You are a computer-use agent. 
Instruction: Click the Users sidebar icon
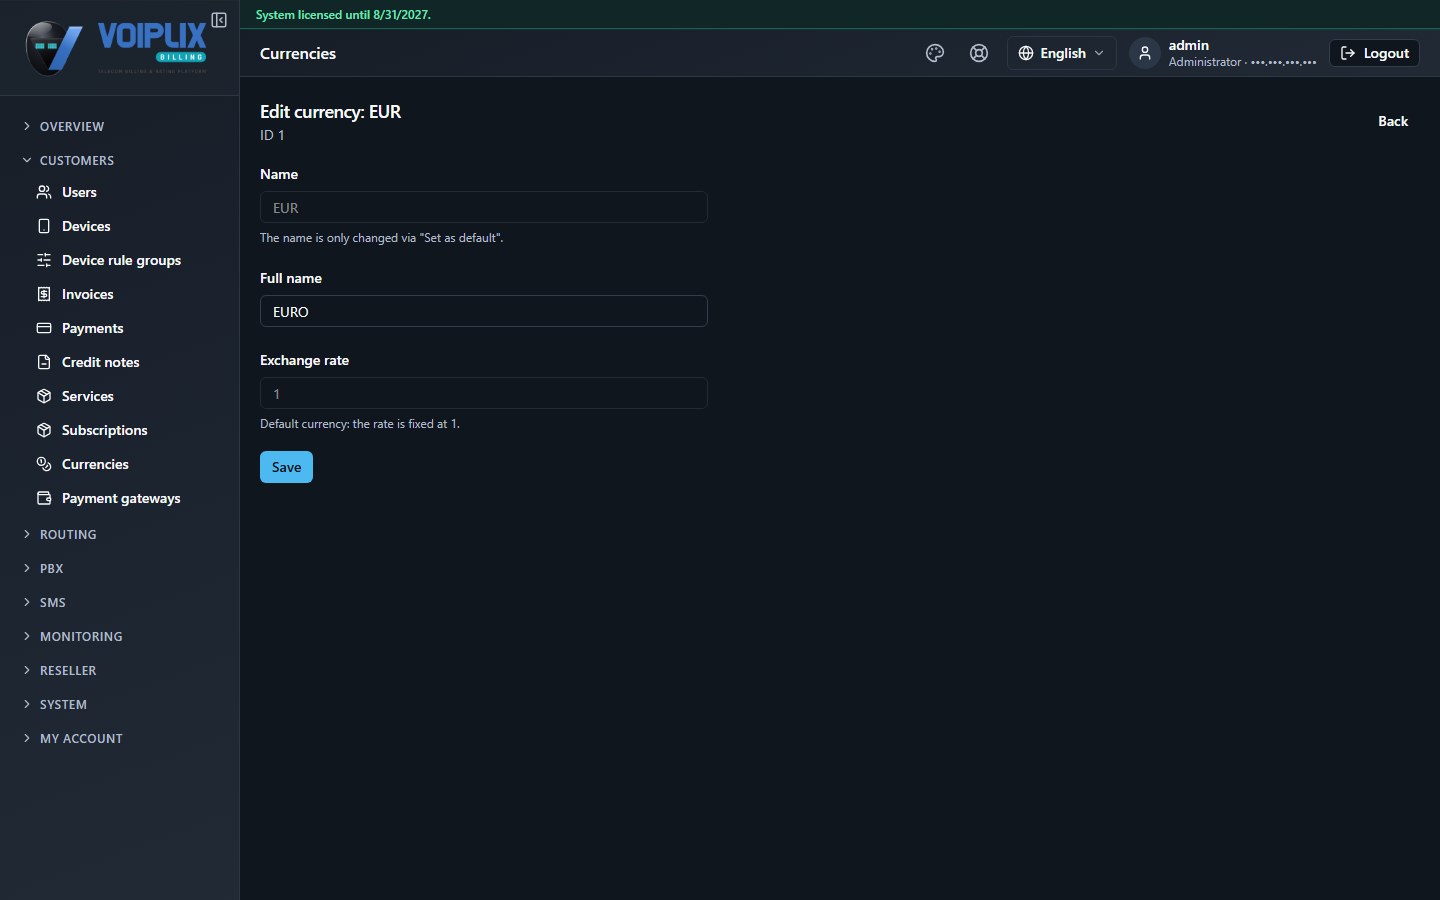click(x=44, y=192)
